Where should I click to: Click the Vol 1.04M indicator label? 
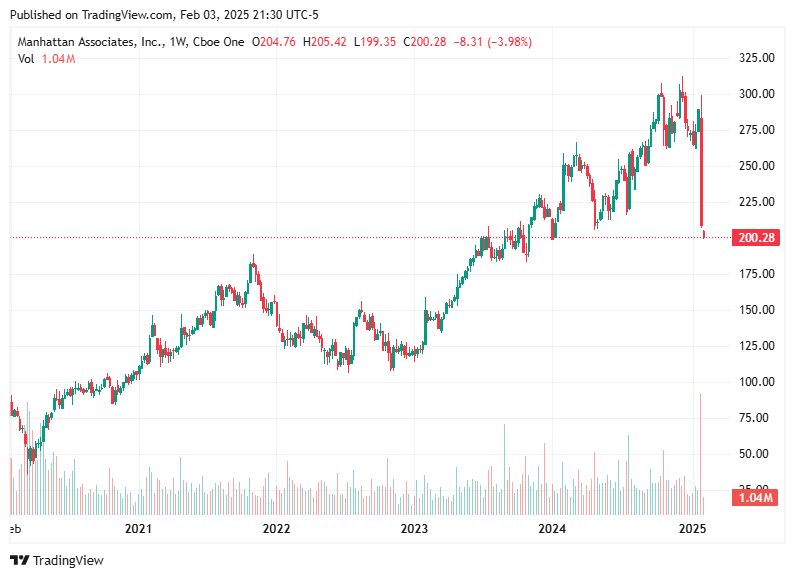tap(46, 59)
